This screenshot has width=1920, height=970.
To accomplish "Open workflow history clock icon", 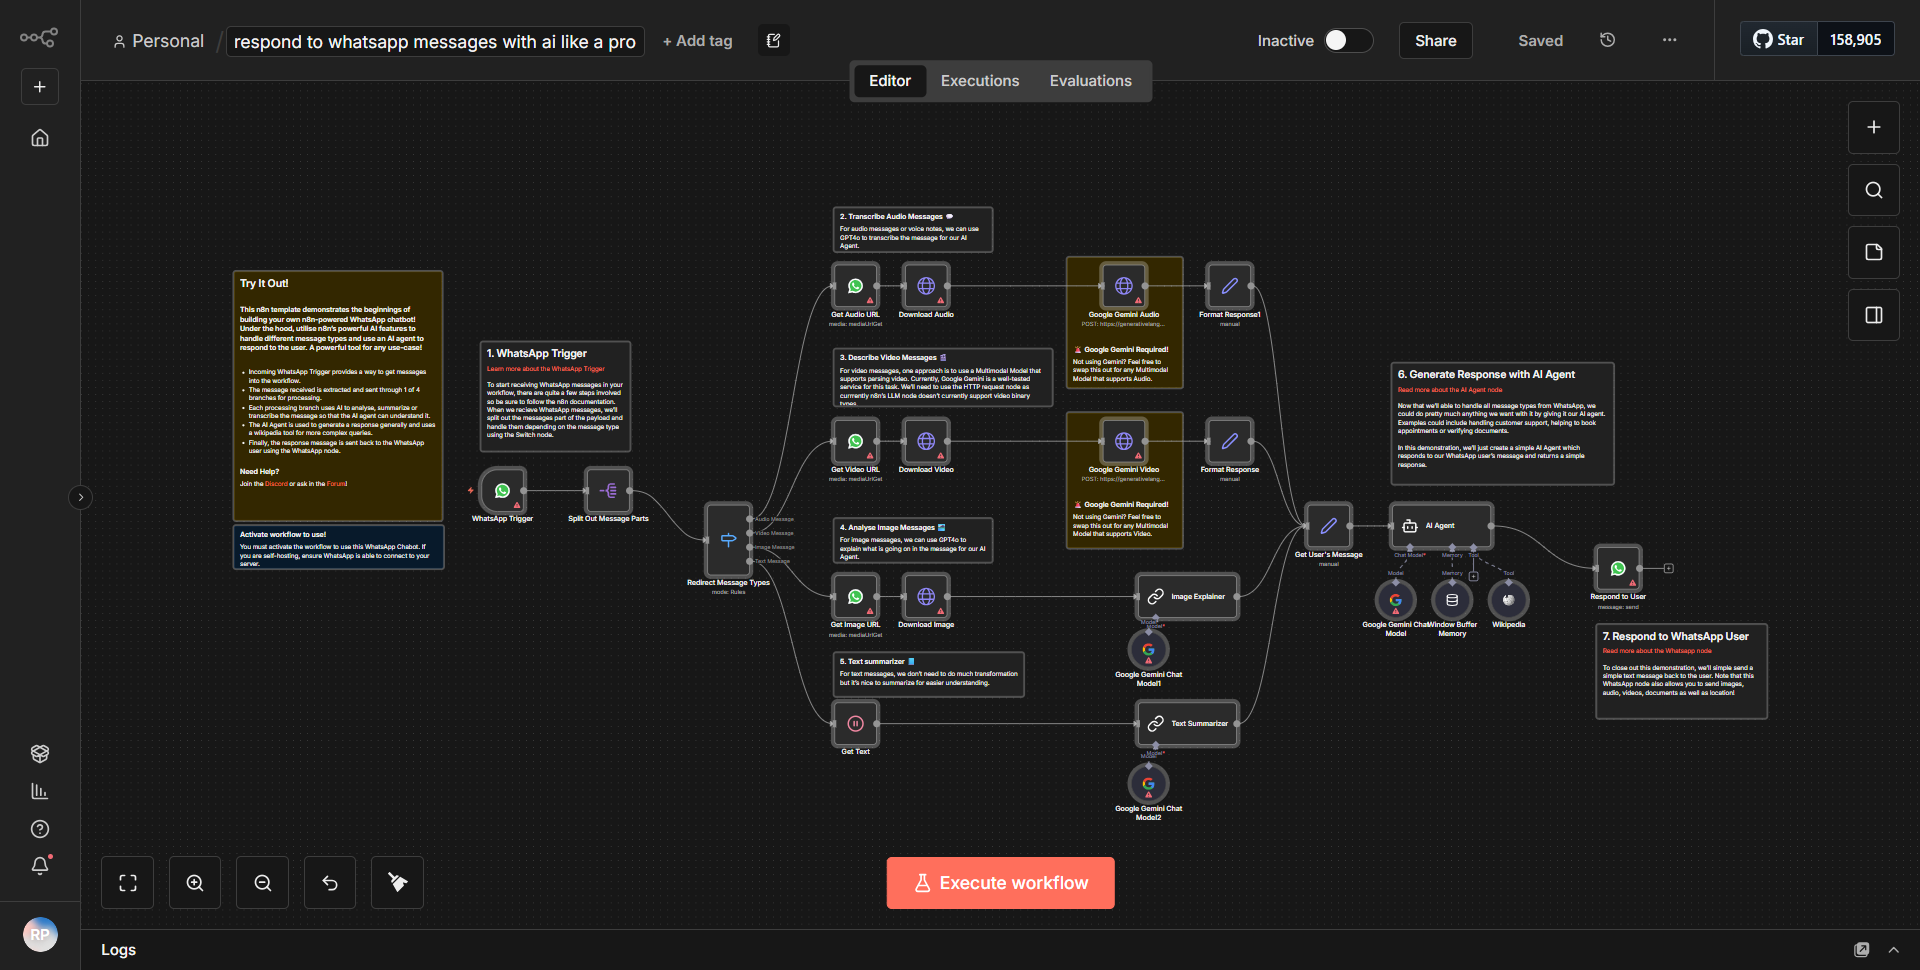I will pyautogui.click(x=1607, y=40).
